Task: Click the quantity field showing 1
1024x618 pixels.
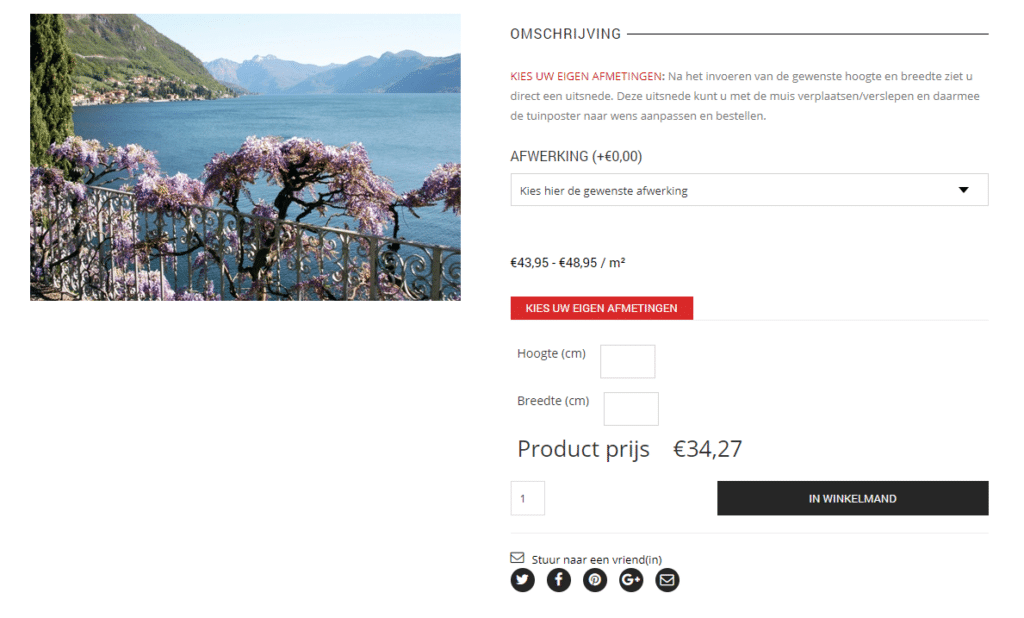Action: 528,498
